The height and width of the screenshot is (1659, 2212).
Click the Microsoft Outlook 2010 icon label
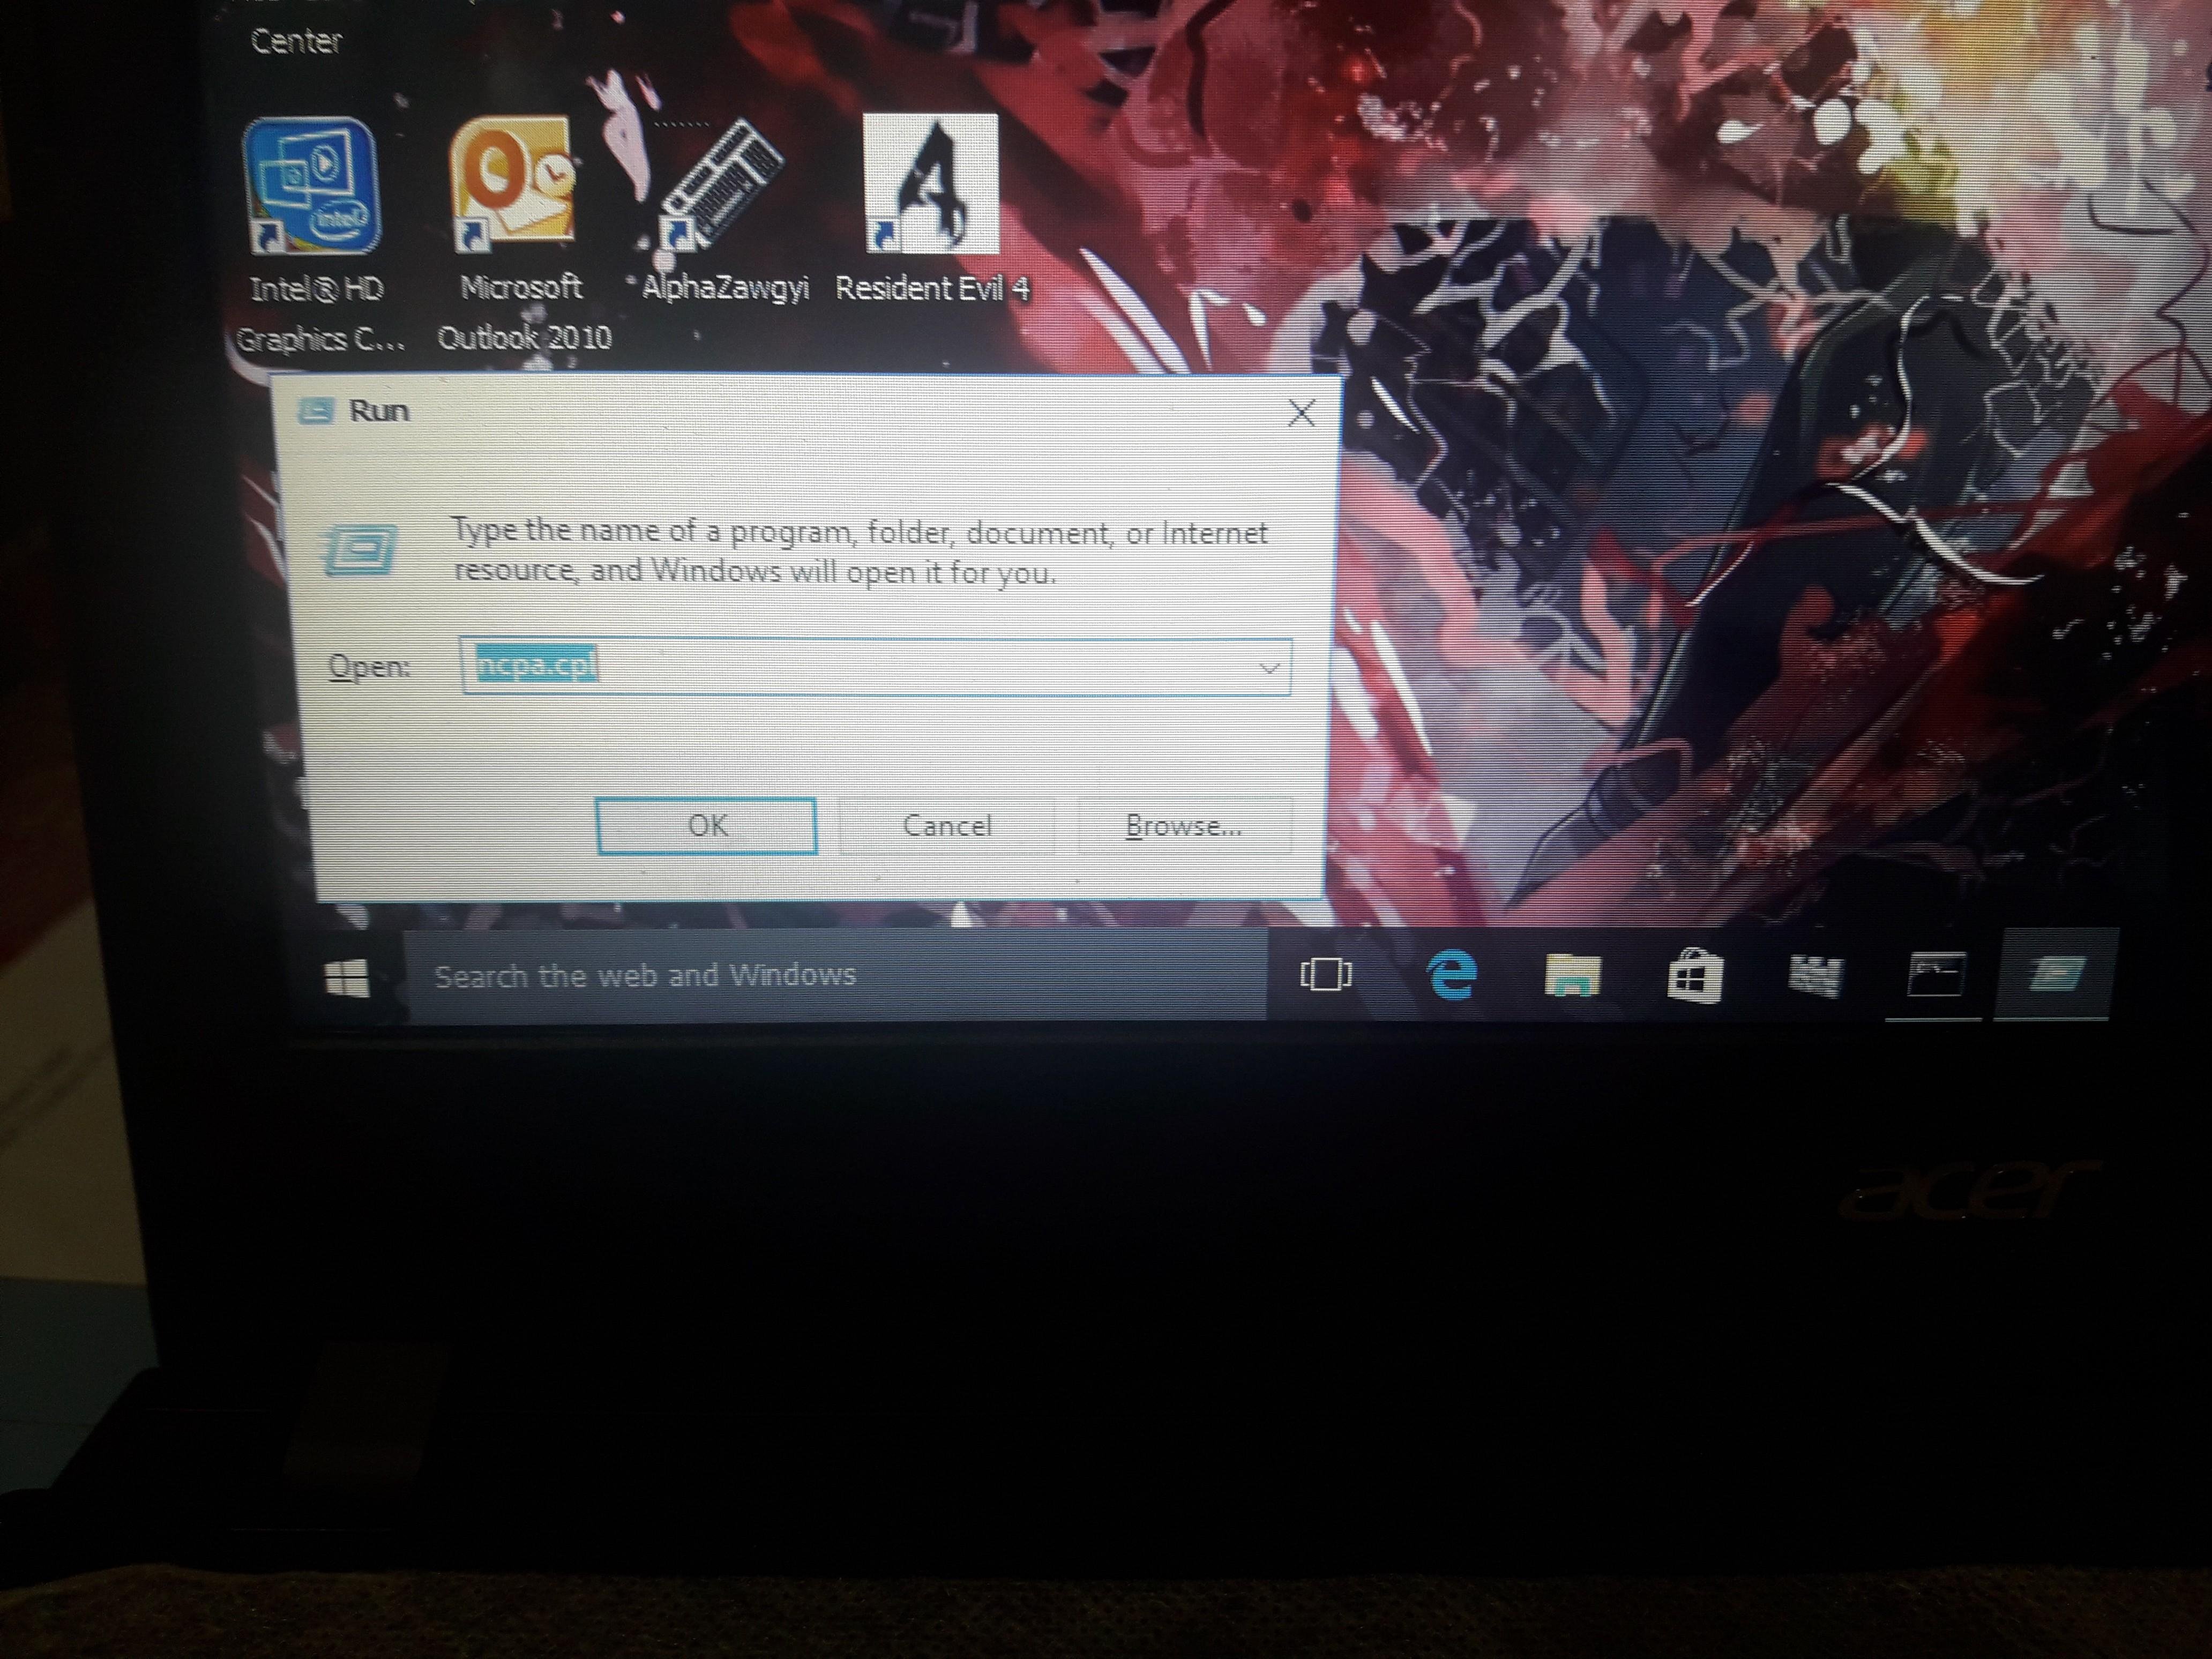tap(524, 312)
